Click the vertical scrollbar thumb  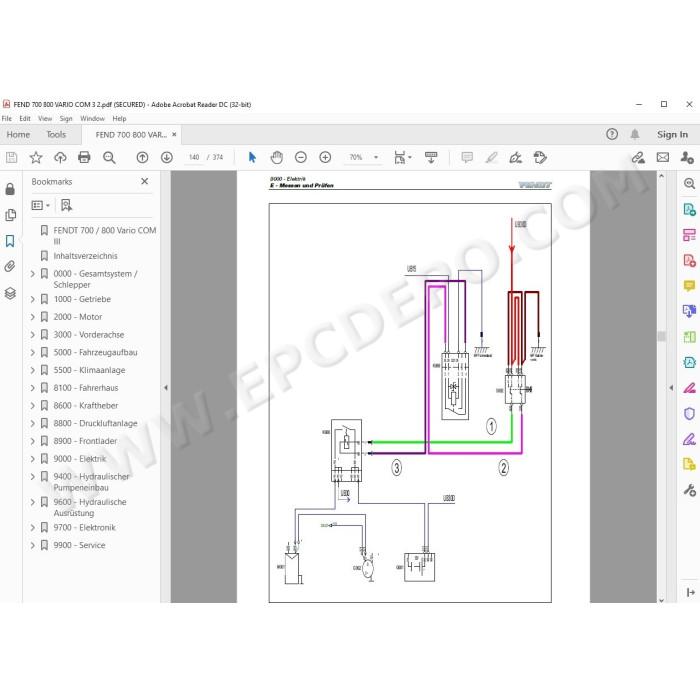[662, 336]
